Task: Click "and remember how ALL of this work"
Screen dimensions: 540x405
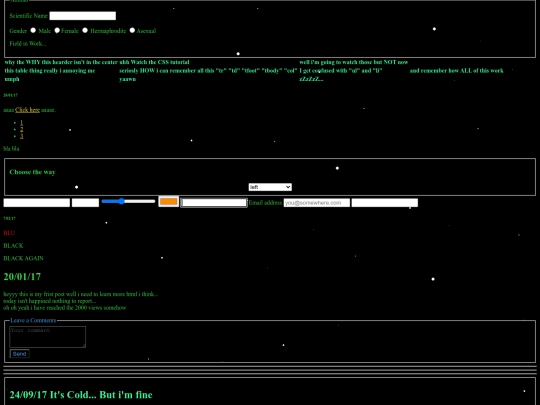Action: (457, 71)
